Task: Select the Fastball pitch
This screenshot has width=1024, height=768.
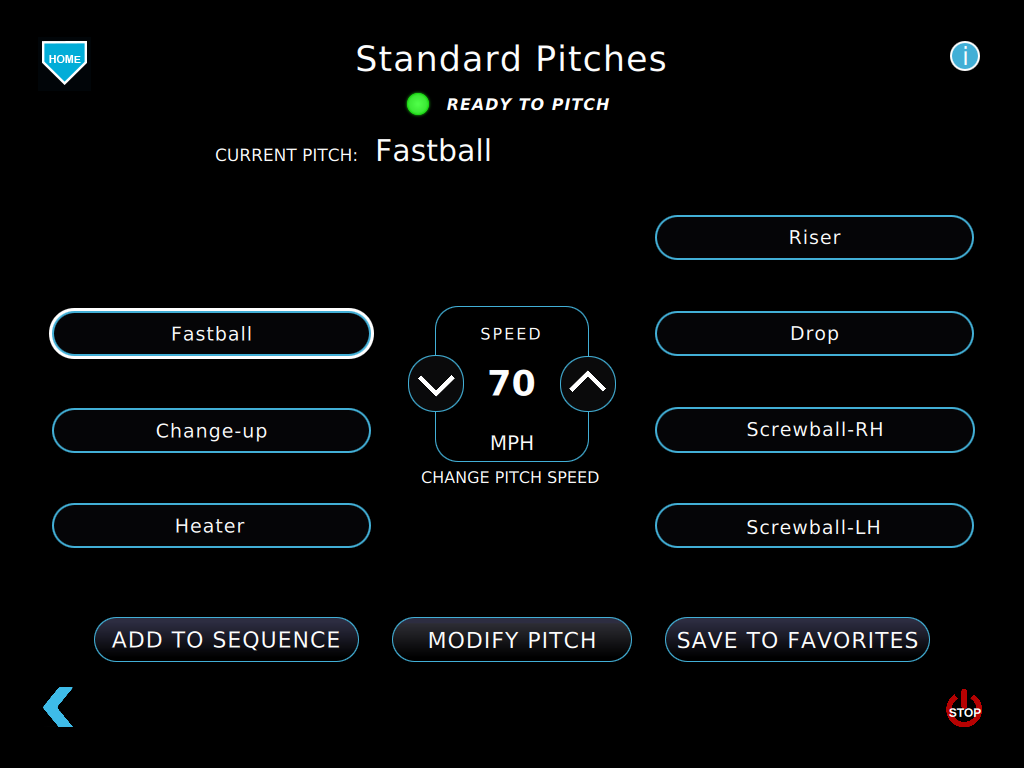Action: click(211, 334)
